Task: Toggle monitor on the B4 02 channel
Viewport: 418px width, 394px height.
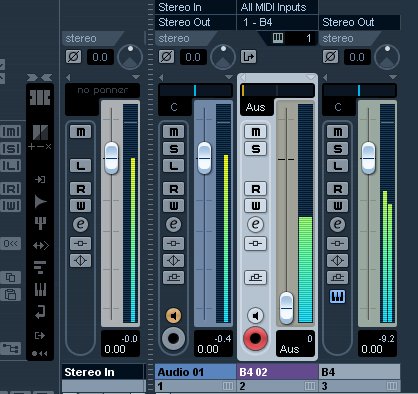Action: (255, 315)
